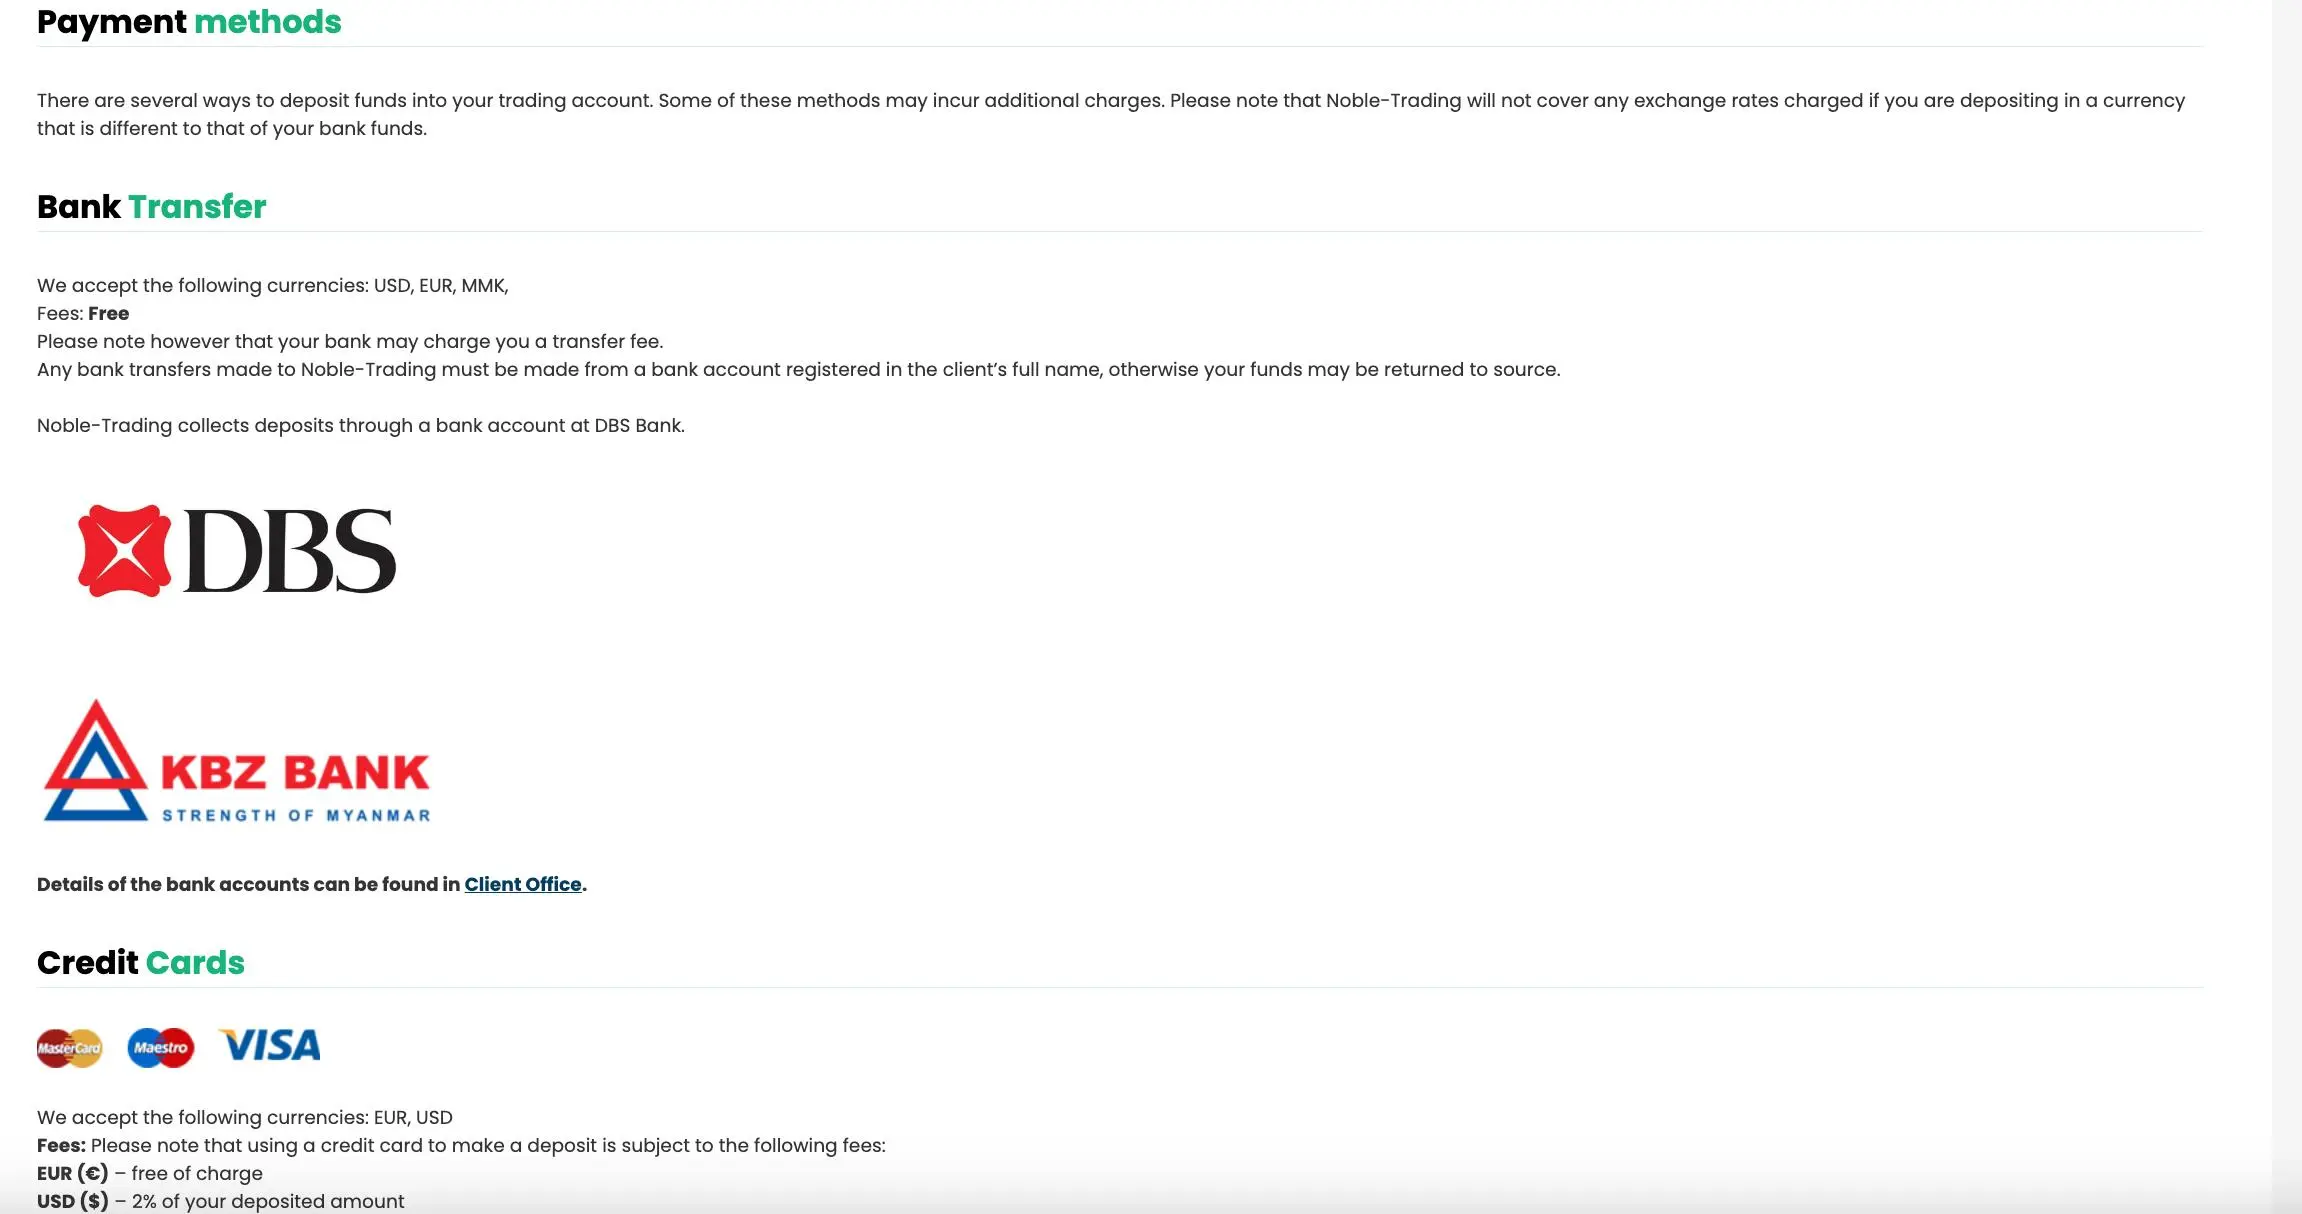Click the Bank Transfer heading
The width and height of the screenshot is (2302, 1214).
click(x=152, y=206)
